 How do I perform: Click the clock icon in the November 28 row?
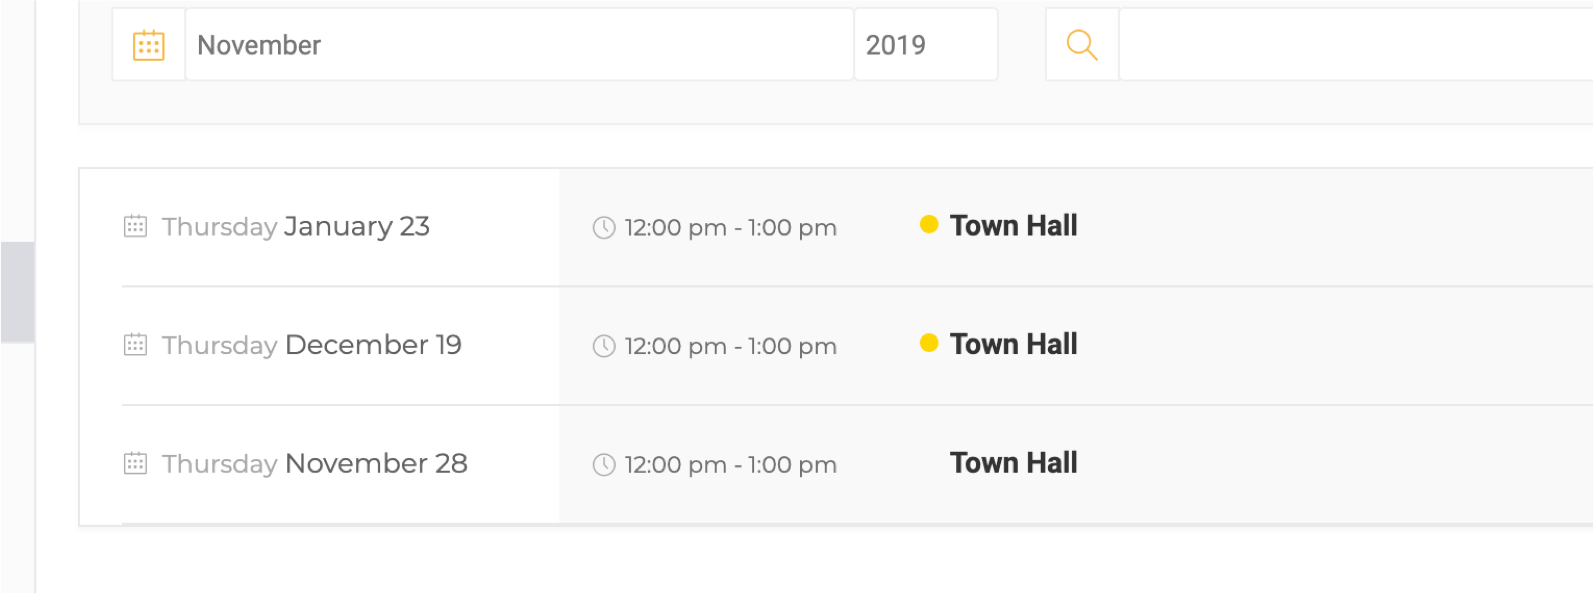(604, 465)
